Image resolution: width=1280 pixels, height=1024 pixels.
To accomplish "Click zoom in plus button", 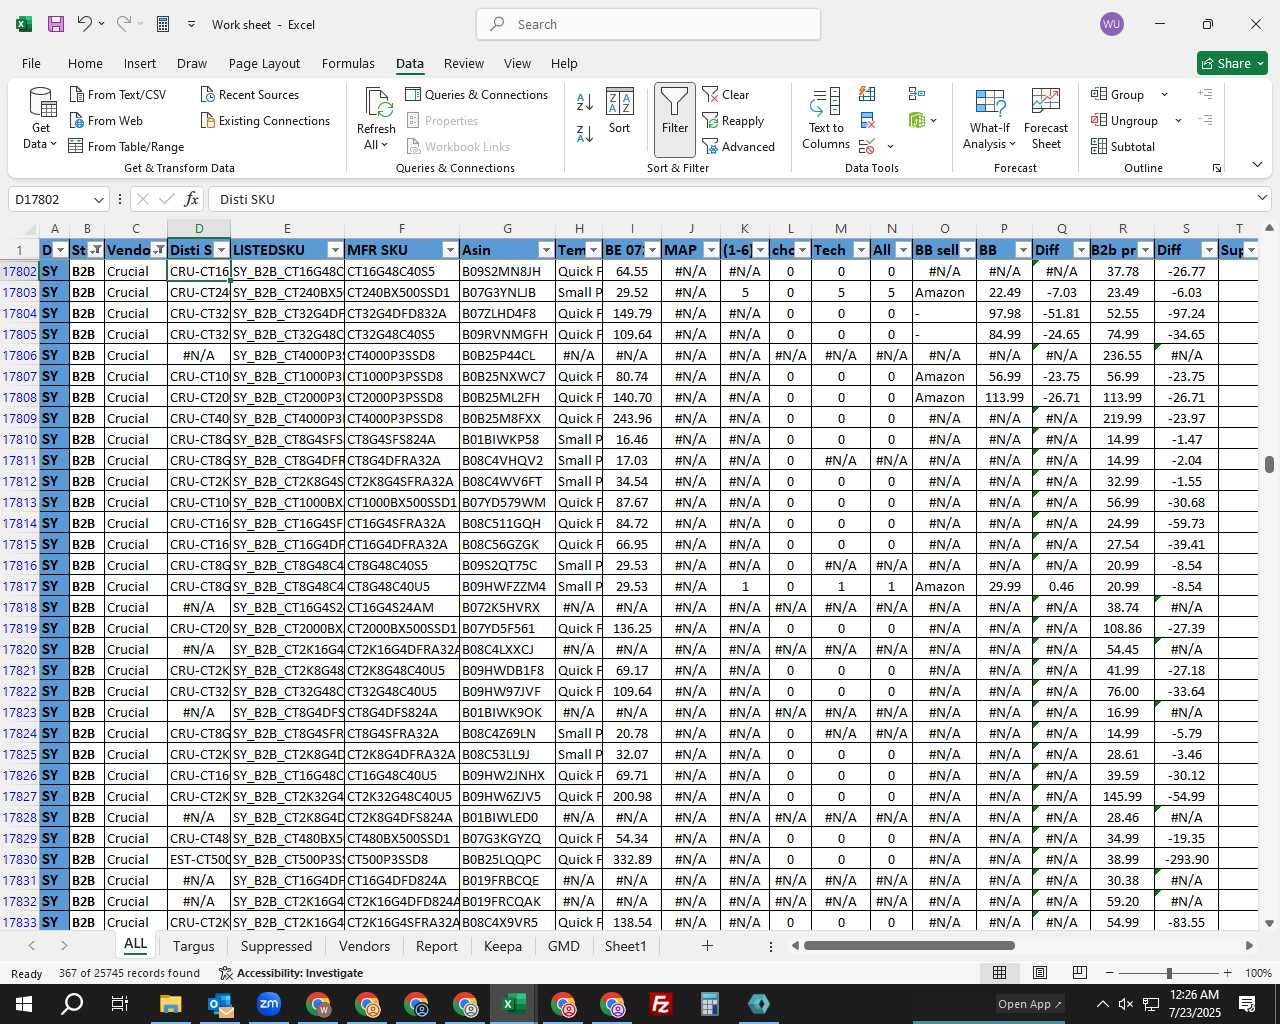I will [x=1227, y=973].
